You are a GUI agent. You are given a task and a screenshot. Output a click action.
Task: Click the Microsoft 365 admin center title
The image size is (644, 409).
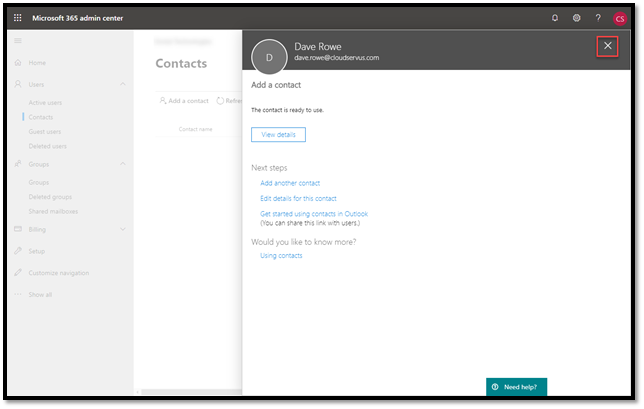78,18
